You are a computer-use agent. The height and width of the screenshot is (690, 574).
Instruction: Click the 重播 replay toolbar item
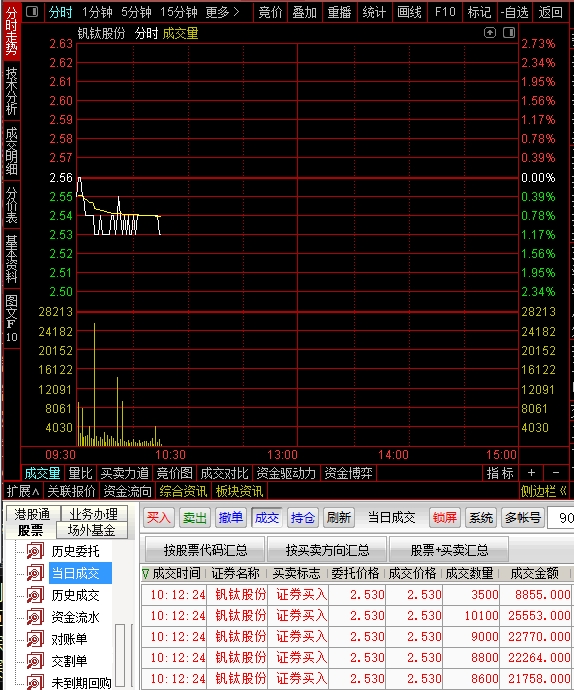(339, 12)
